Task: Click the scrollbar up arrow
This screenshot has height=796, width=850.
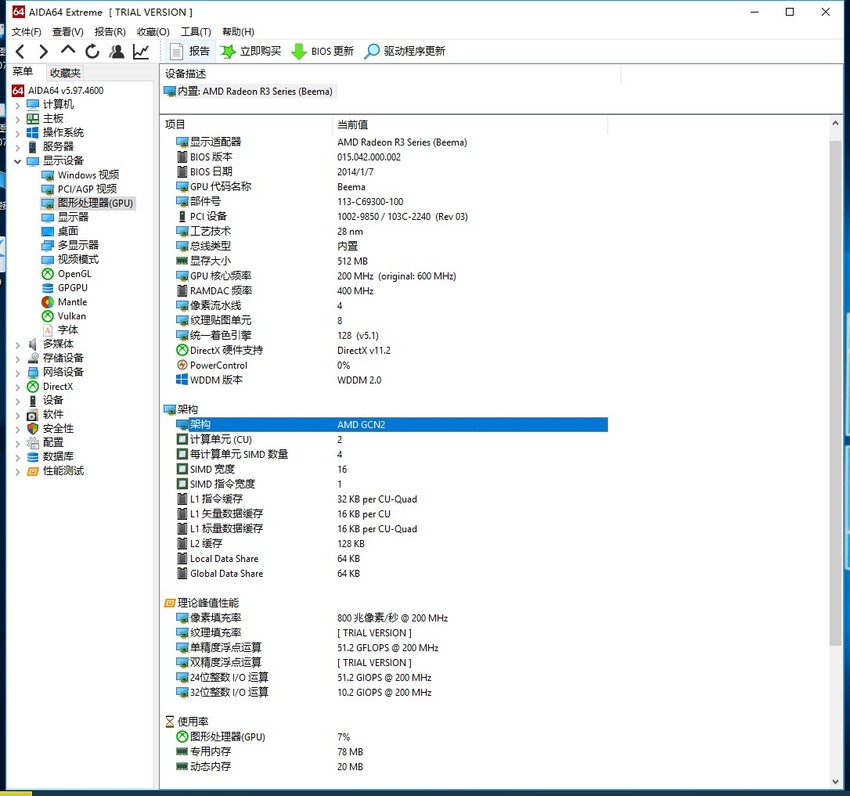Action: 835,123
